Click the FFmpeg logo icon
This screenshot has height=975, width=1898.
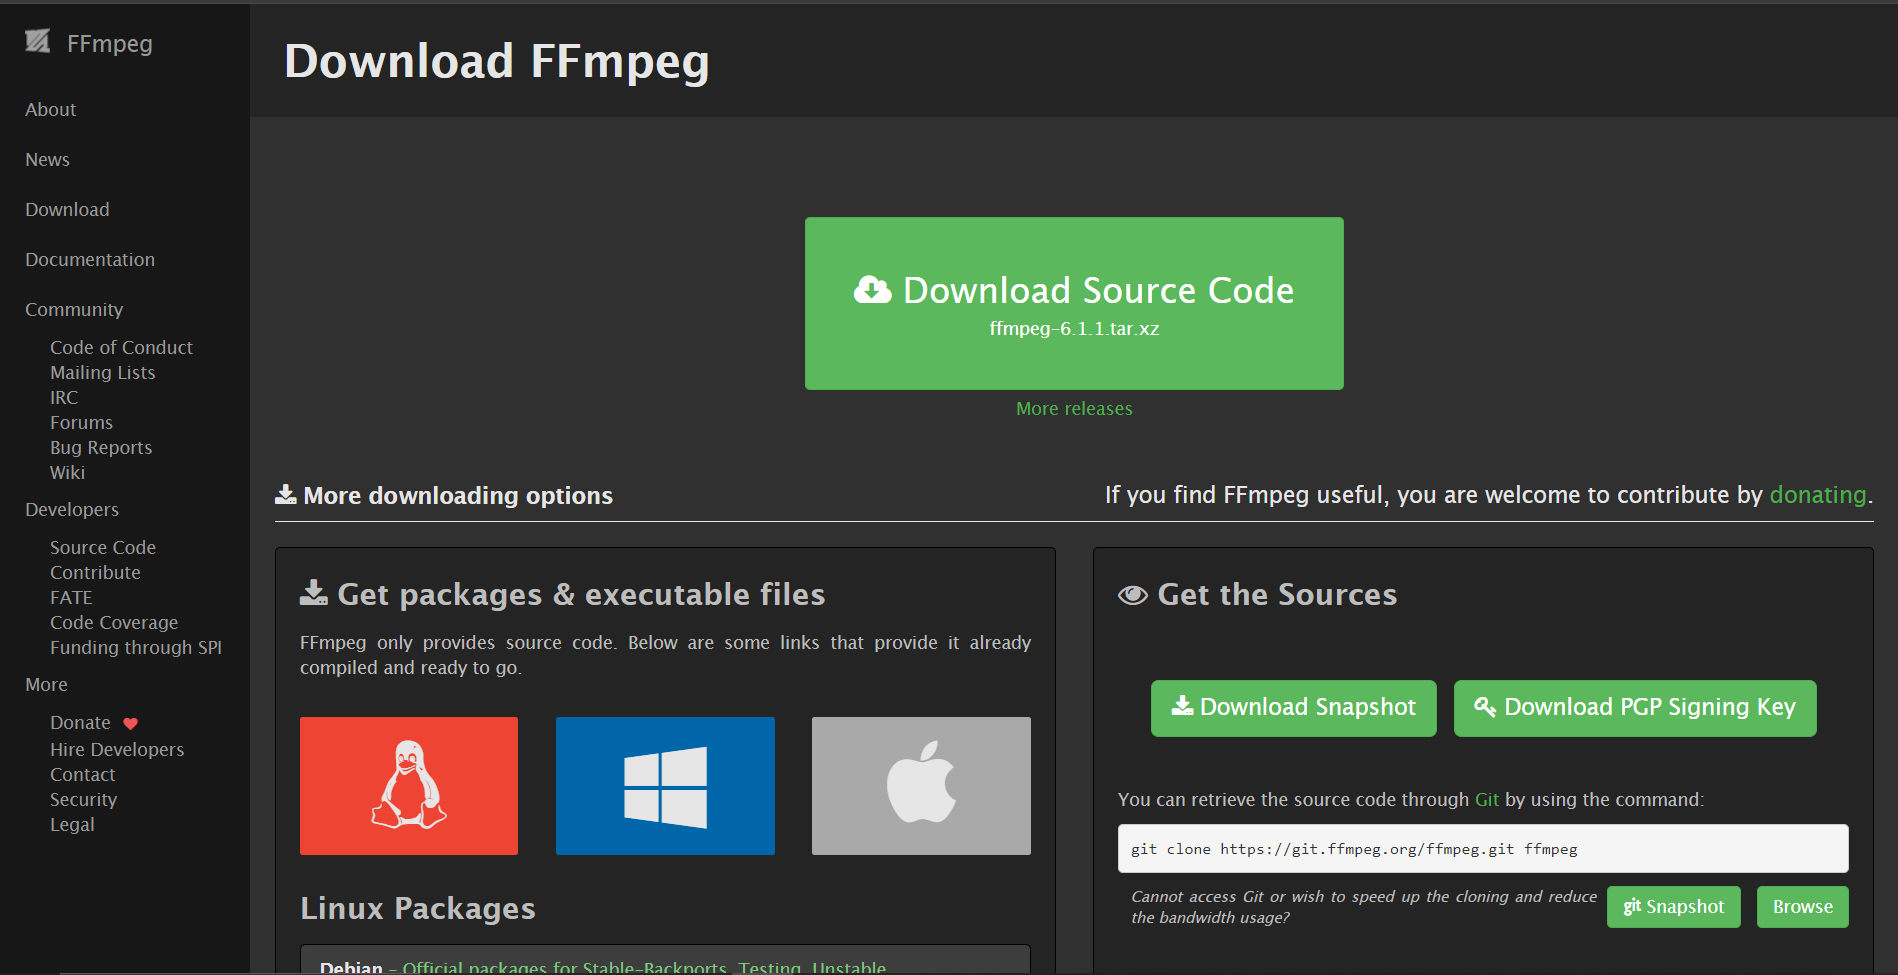click(x=37, y=42)
